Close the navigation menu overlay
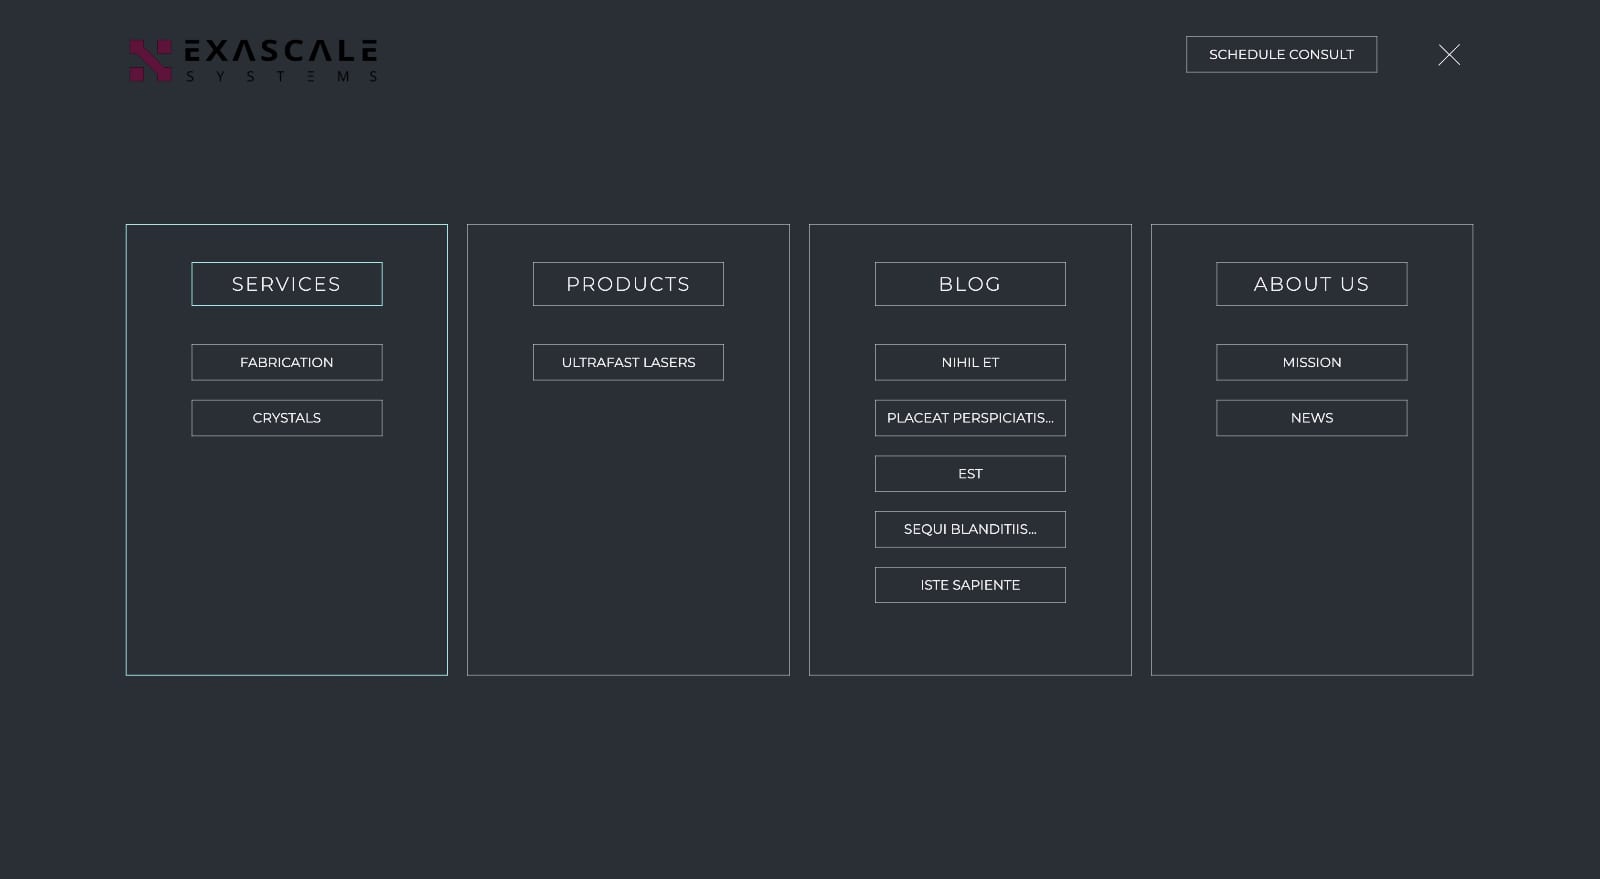 point(1449,55)
